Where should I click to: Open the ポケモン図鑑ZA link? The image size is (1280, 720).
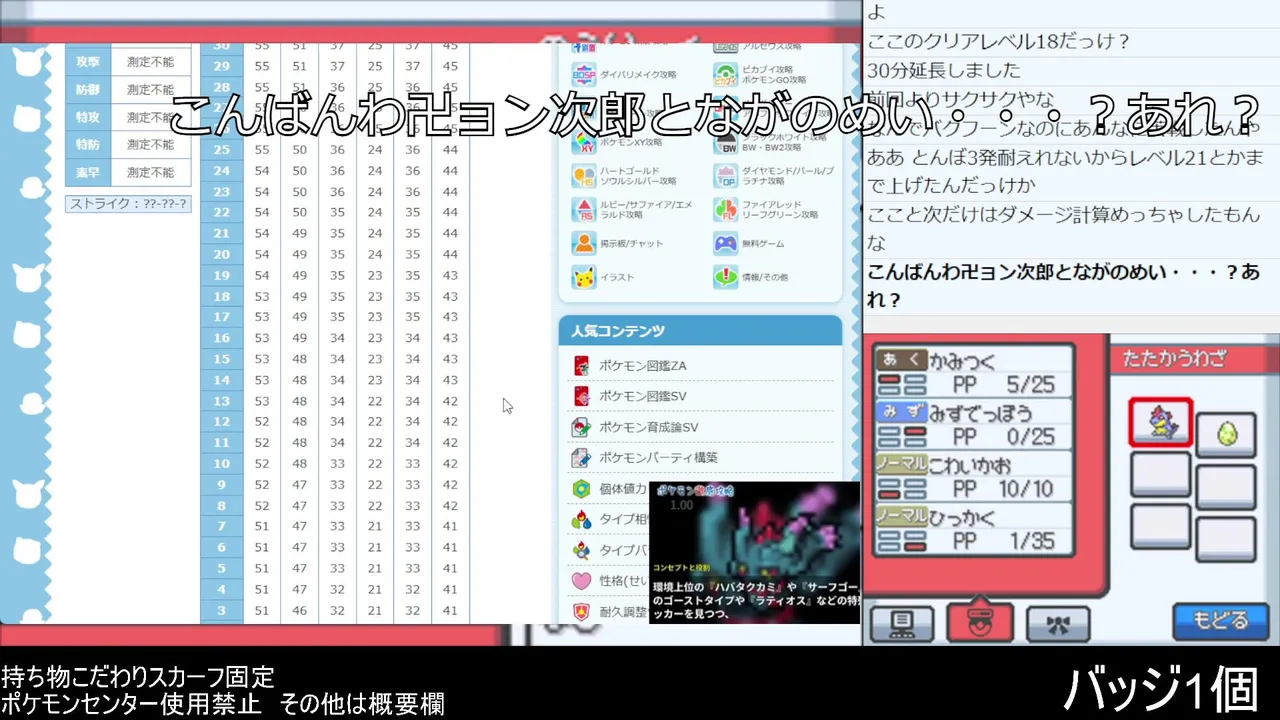coord(642,366)
